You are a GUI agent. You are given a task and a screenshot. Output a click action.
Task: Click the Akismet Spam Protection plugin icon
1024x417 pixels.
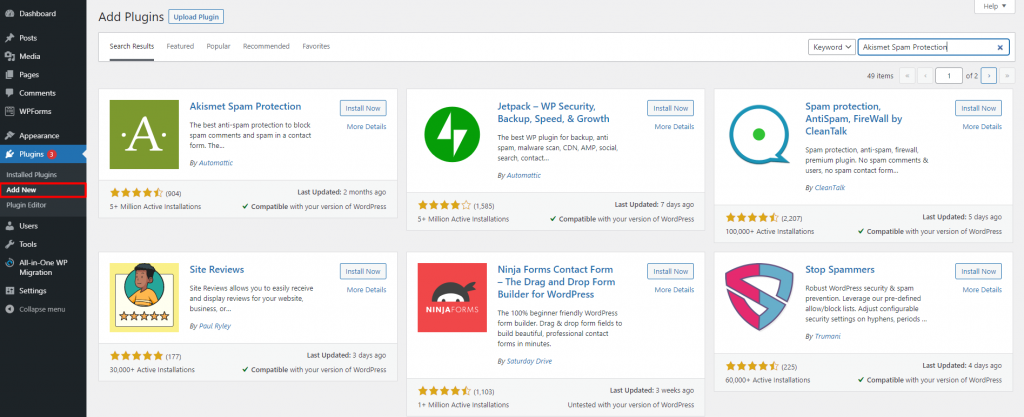(143, 133)
